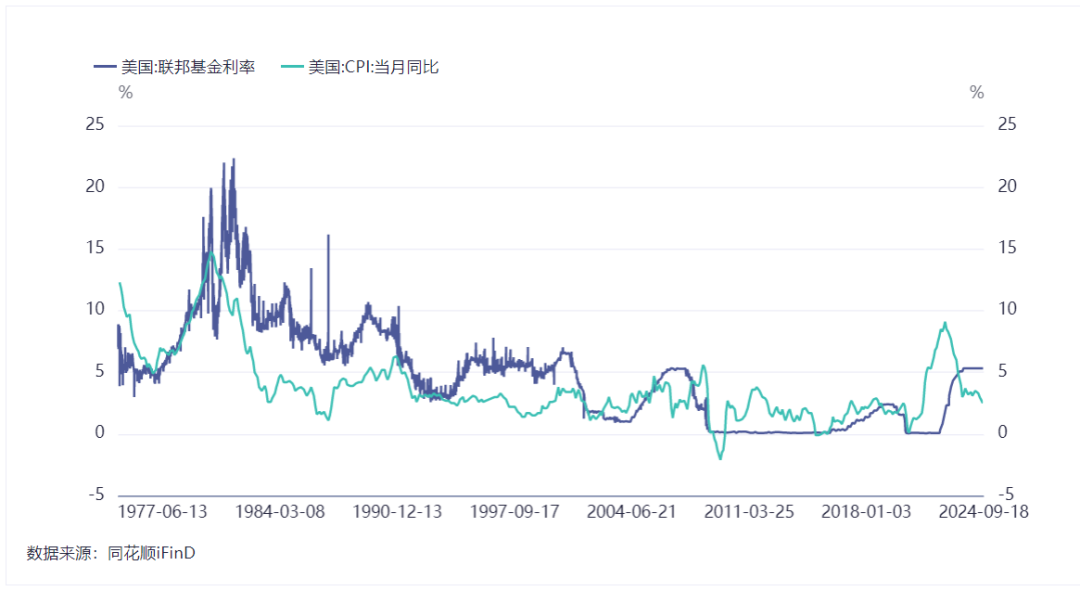Screen dimensions: 1080x591
Task: Click the 2018-01-03 x-axis date label
Action: (866, 512)
